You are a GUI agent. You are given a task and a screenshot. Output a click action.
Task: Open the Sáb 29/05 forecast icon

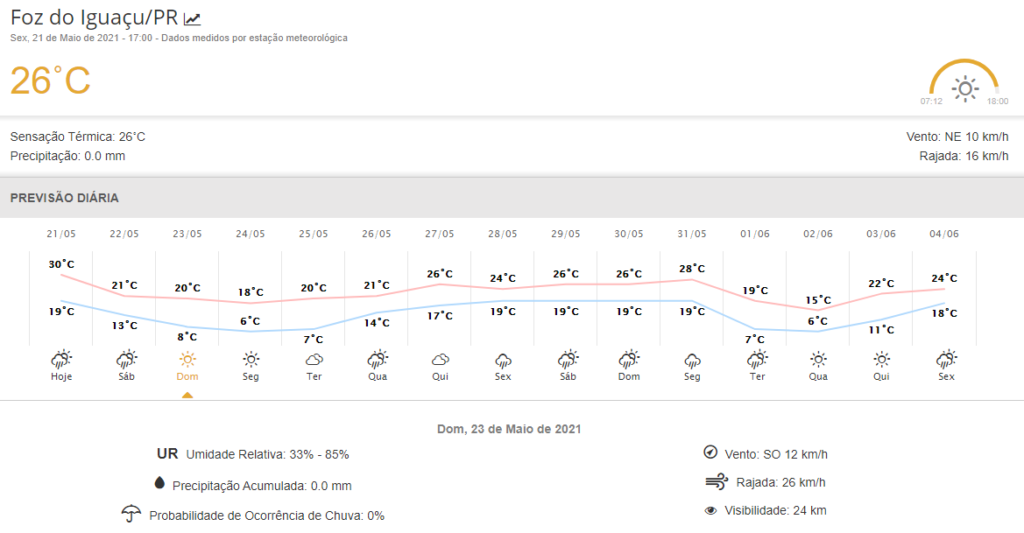(x=565, y=359)
